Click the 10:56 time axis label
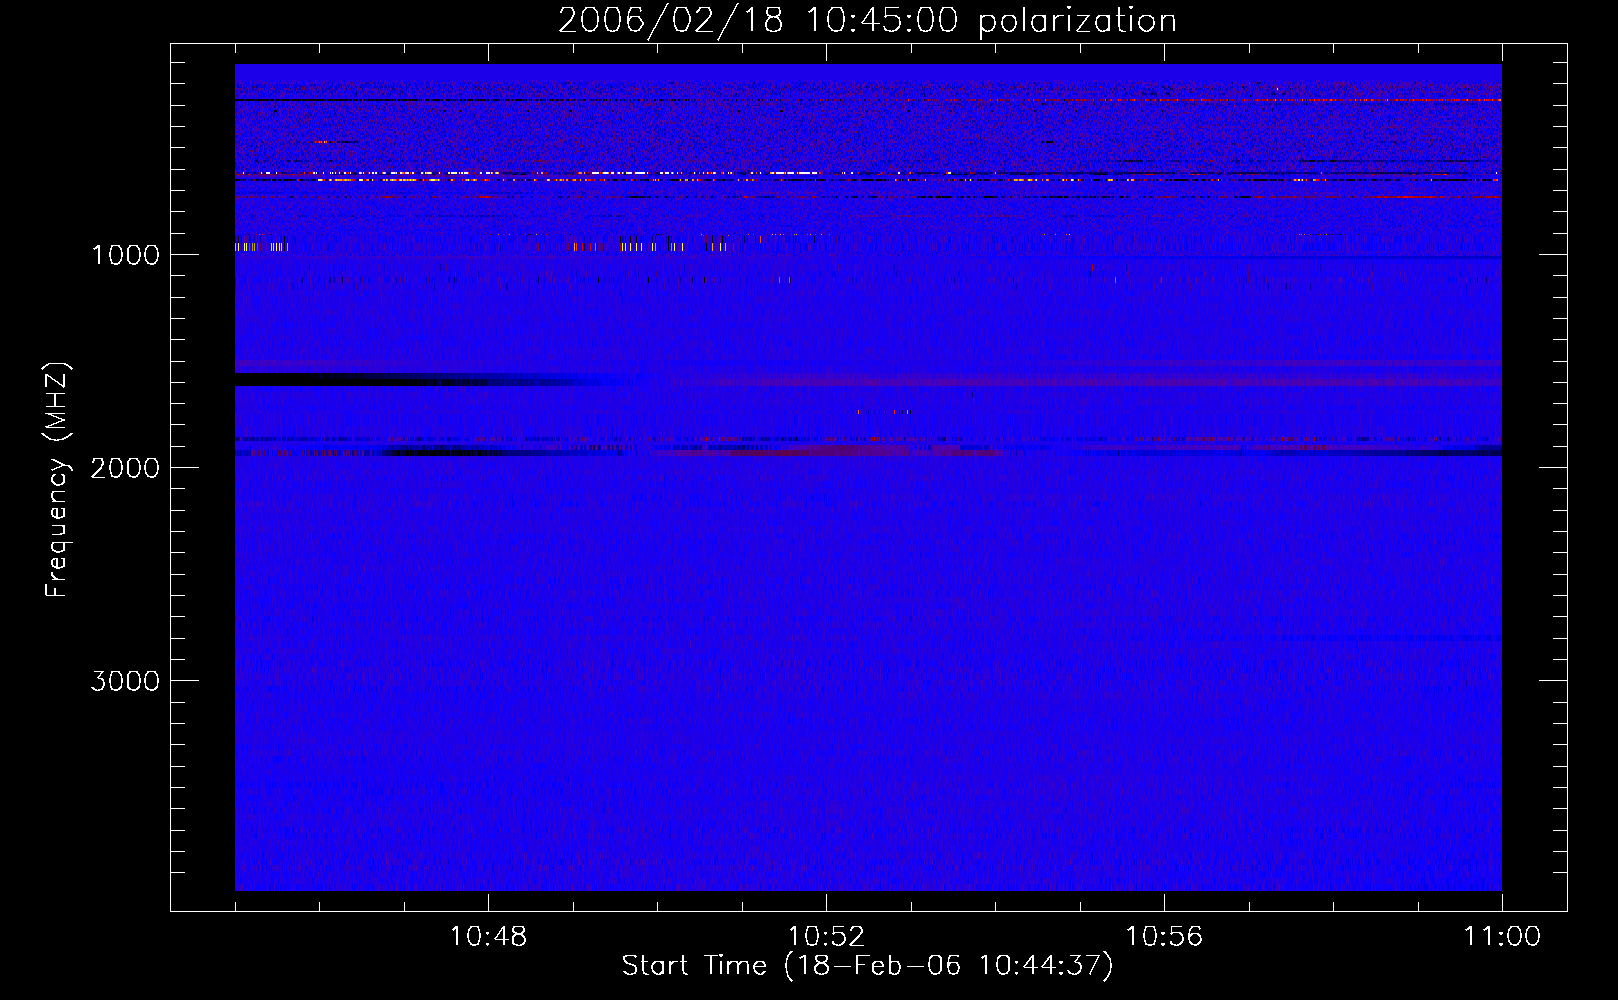 1164,937
